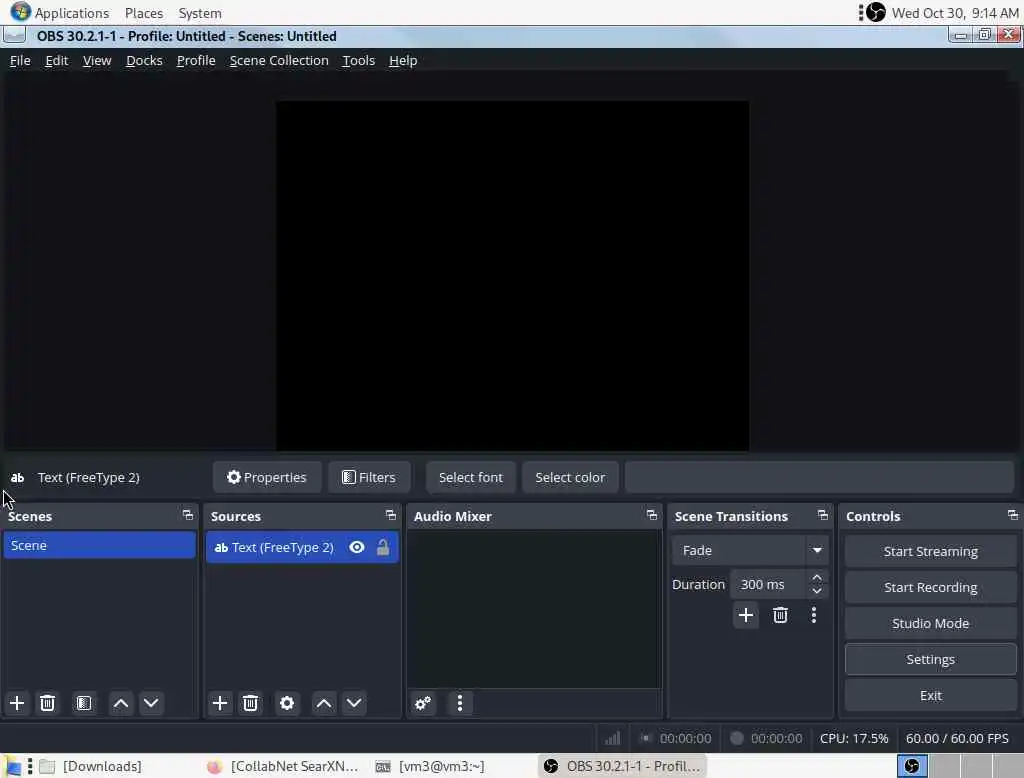Open the Tools menu
The height and width of the screenshot is (778, 1024).
(359, 60)
